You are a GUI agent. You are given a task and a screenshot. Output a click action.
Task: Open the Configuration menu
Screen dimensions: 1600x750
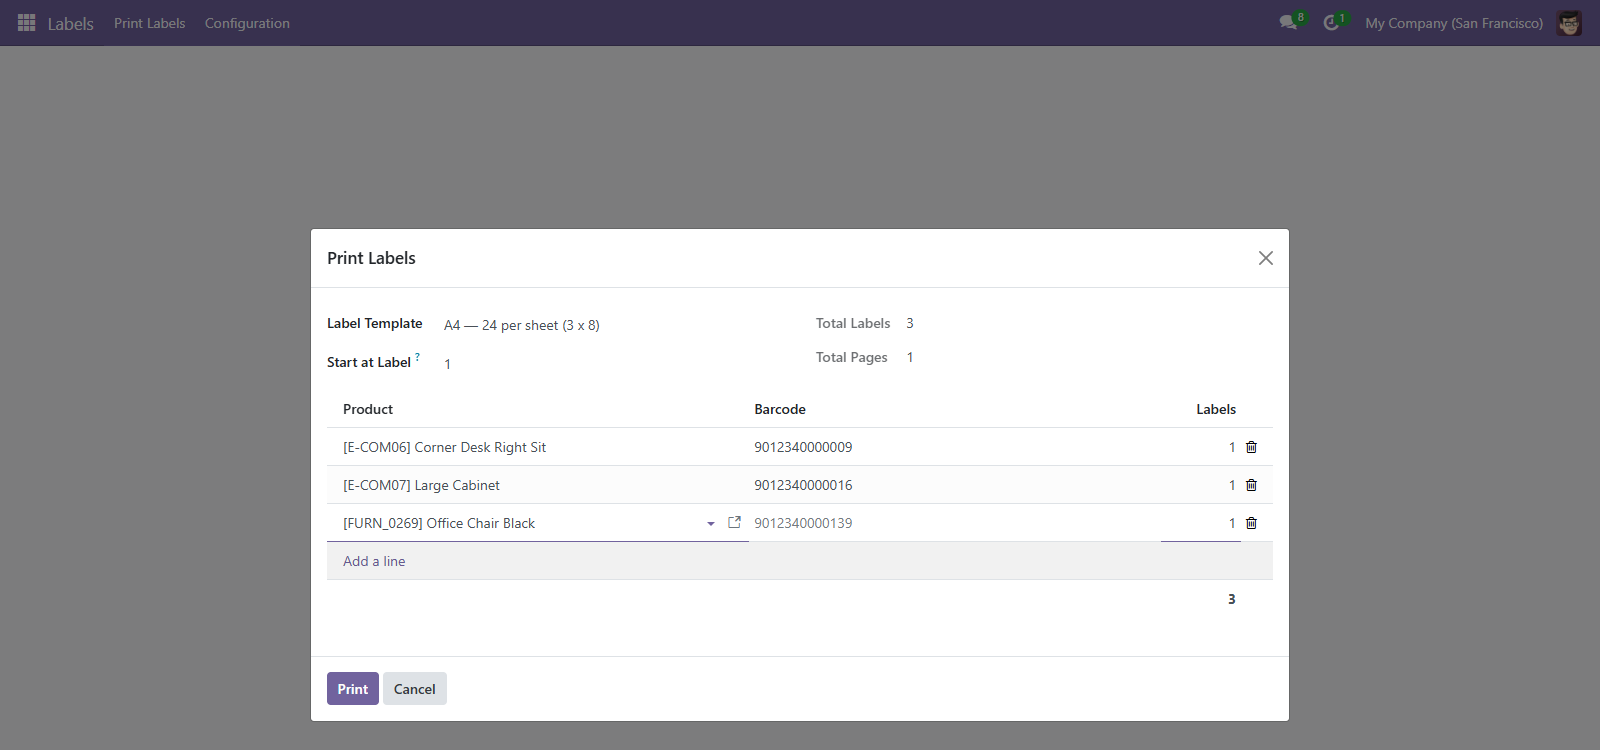[x=247, y=23]
